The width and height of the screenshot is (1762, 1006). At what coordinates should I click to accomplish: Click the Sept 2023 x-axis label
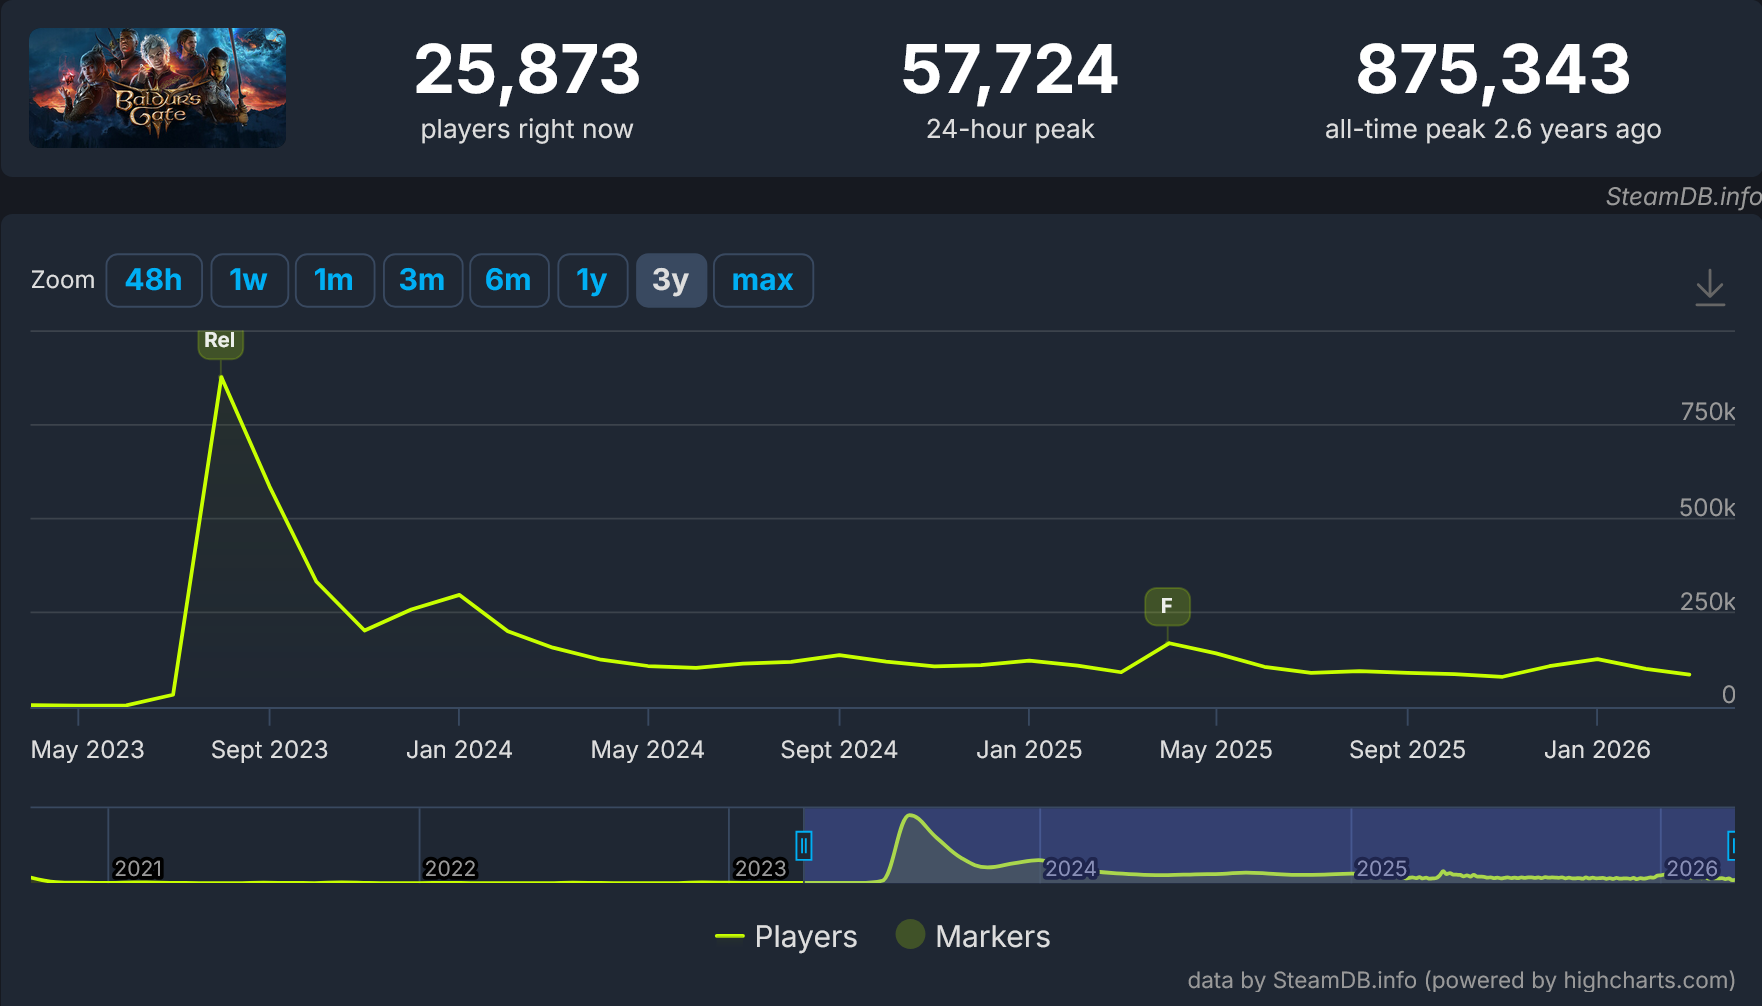click(269, 750)
